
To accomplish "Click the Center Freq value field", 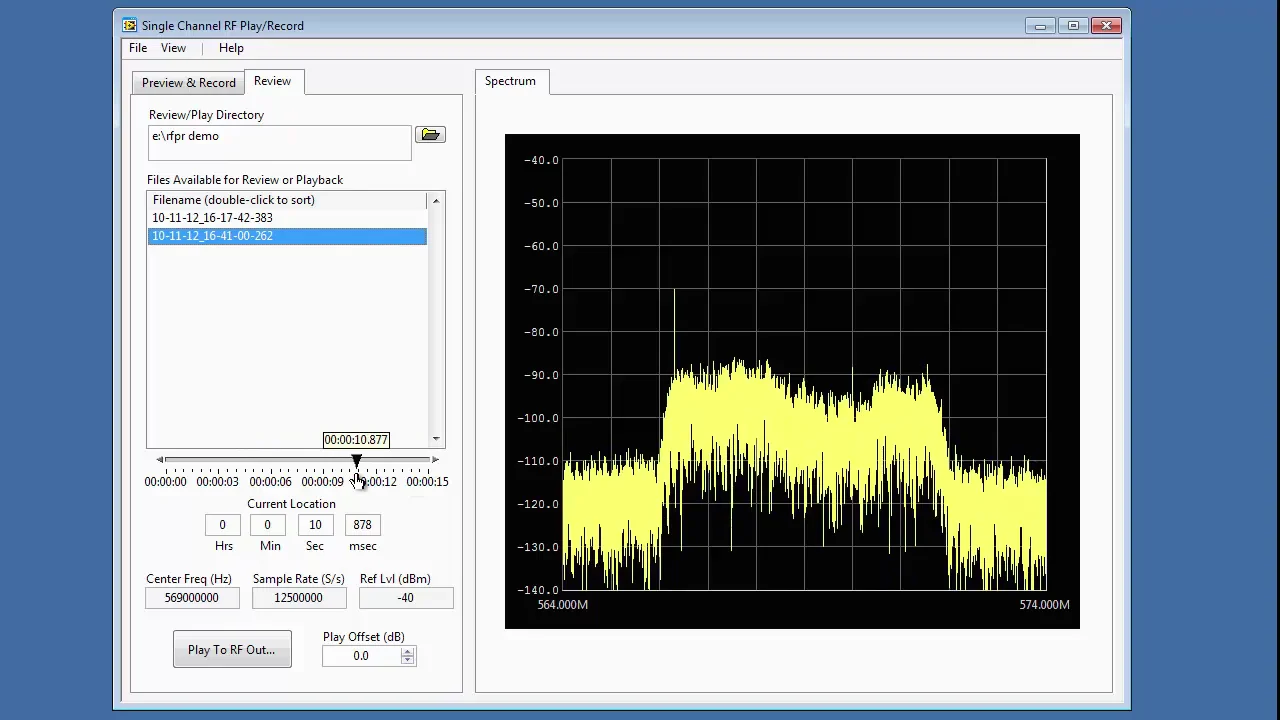I will click(191, 598).
